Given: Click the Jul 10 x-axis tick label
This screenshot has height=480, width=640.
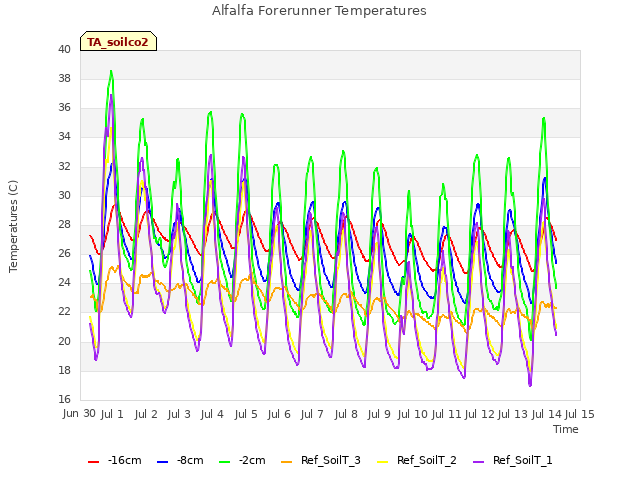Looking at the screenshot, I should [x=412, y=414].
